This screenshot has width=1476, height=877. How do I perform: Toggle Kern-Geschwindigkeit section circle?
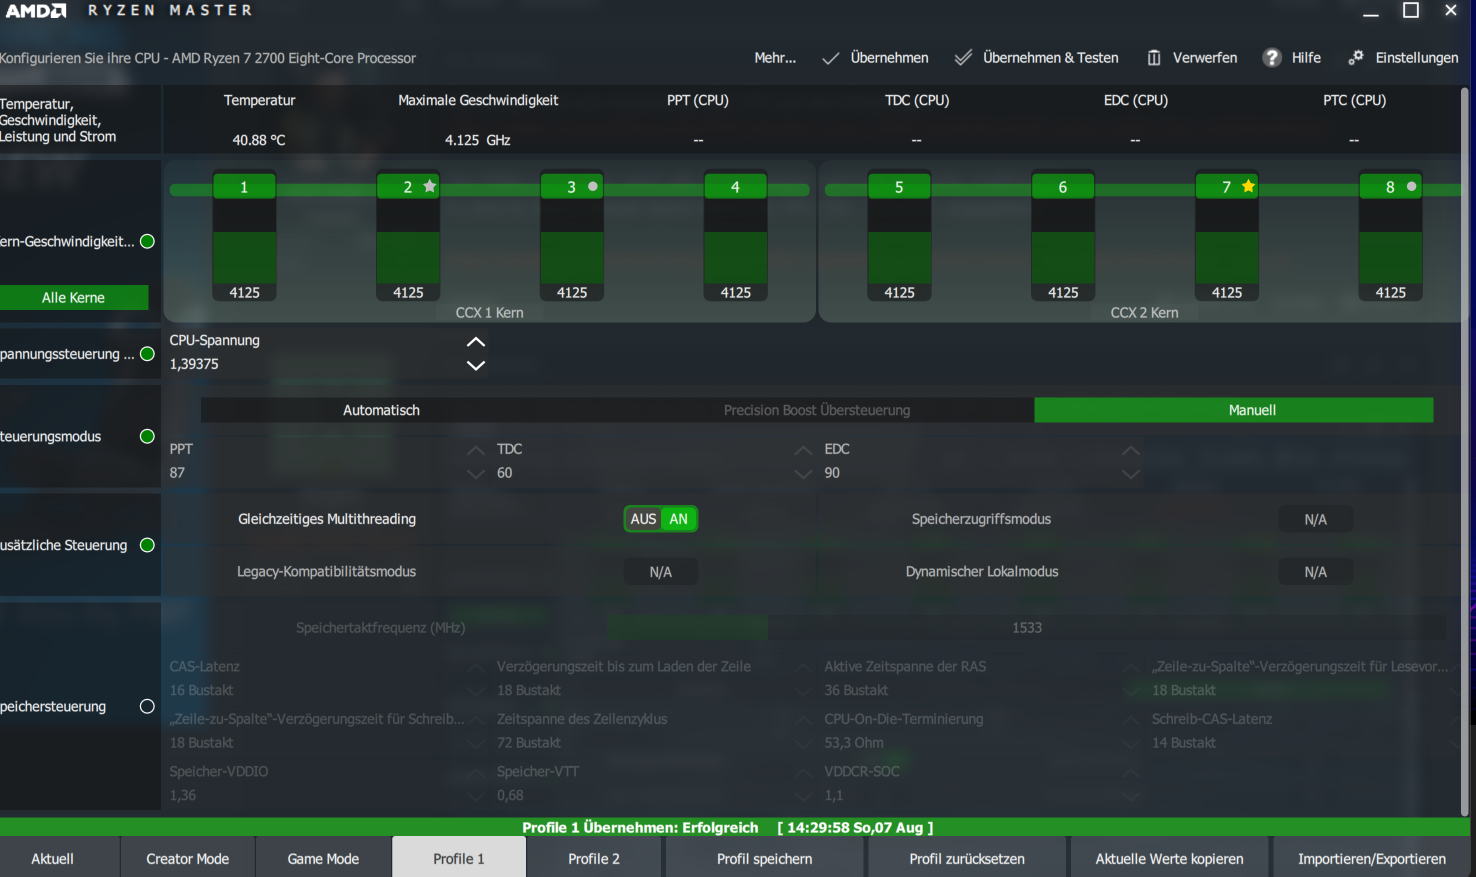click(147, 241)
